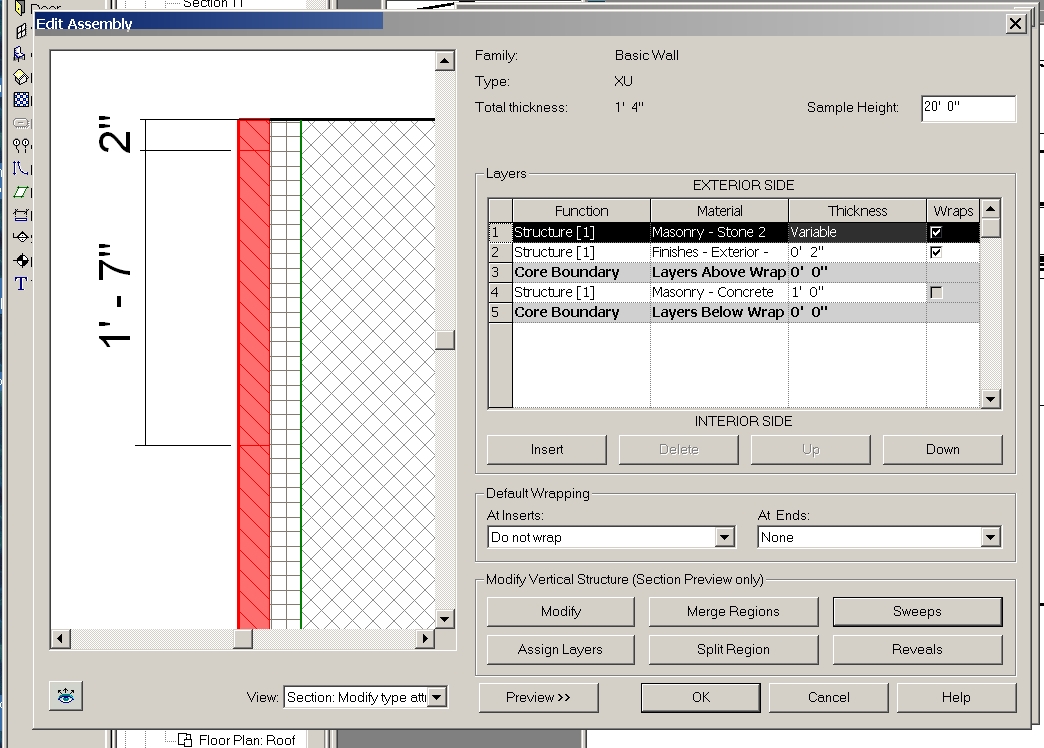Select the Window tool in background toolbar
1044x748 pixels.
click(21, 31)
